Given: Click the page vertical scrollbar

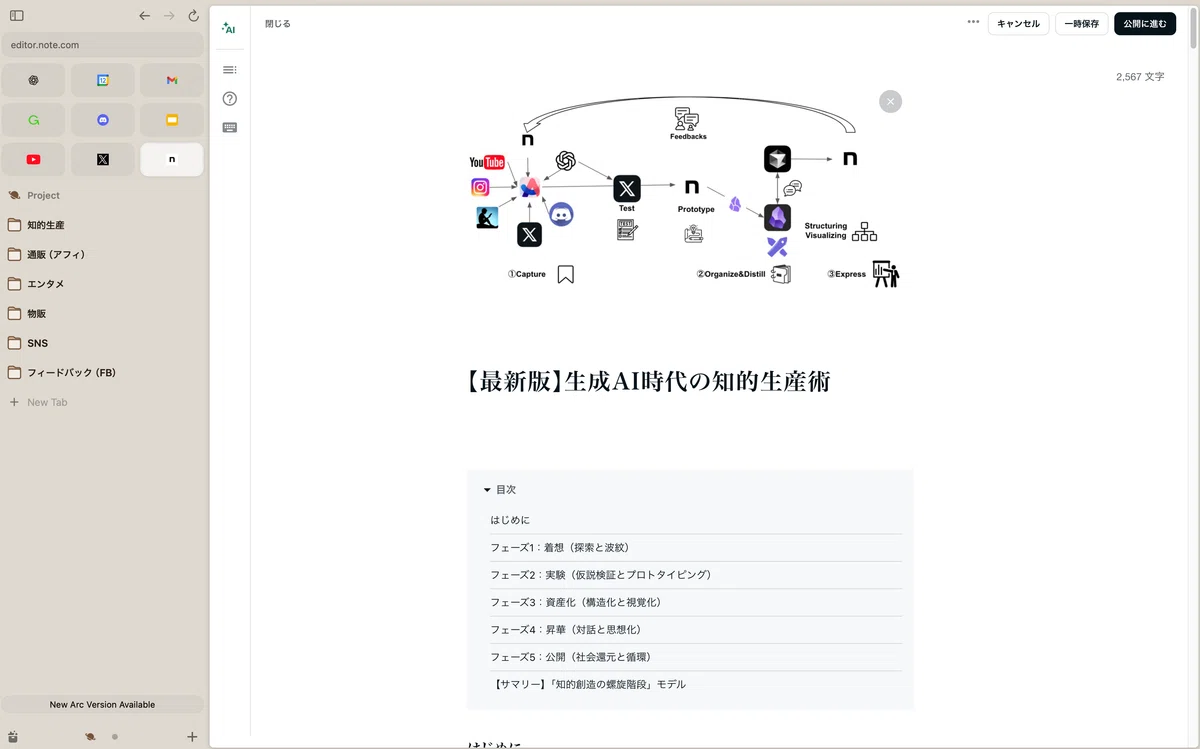Looking at the screenshot, I should (1193, 28).
